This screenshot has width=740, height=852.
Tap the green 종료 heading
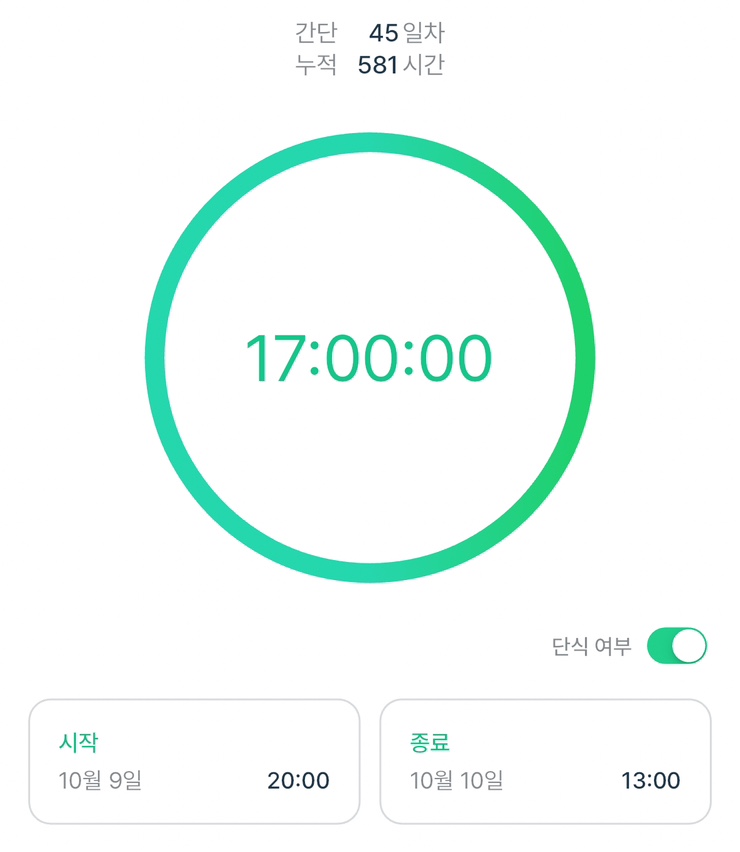430,742
